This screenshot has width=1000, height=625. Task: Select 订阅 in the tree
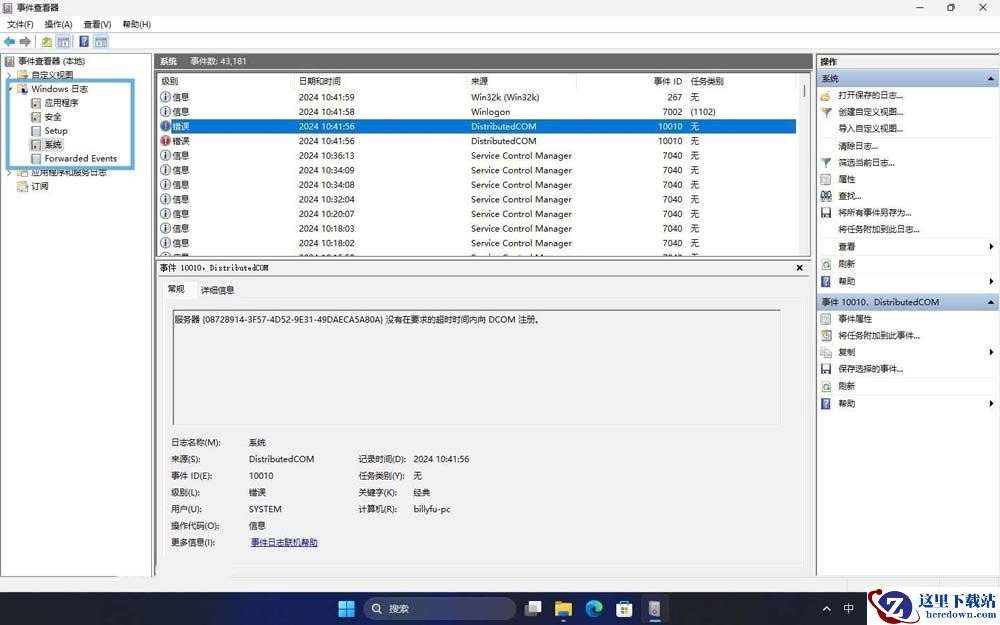click(x=40, y=186)
